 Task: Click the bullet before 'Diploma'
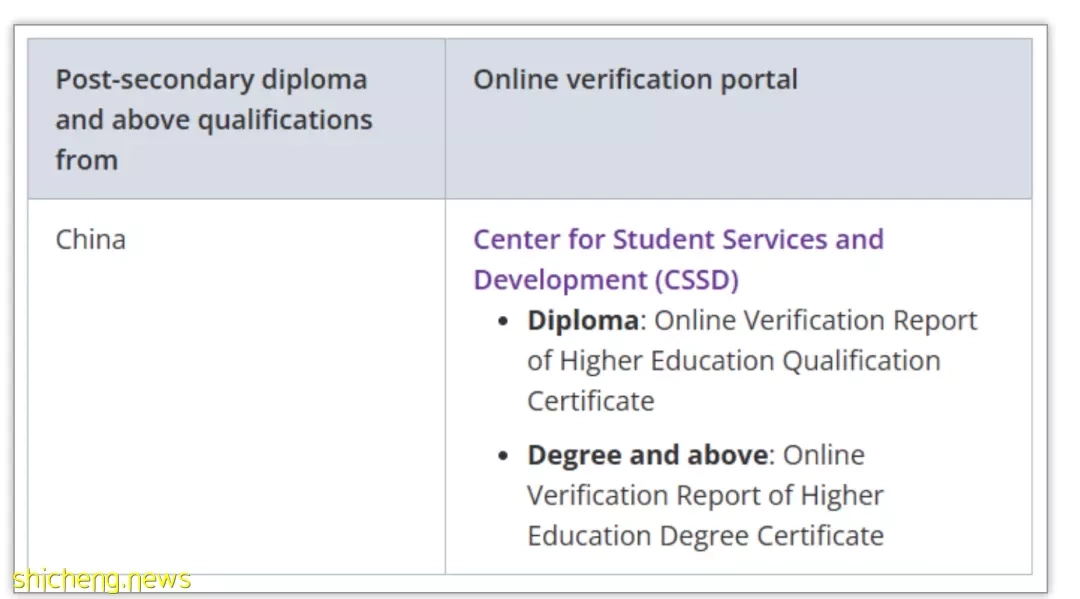coord(503,322)
